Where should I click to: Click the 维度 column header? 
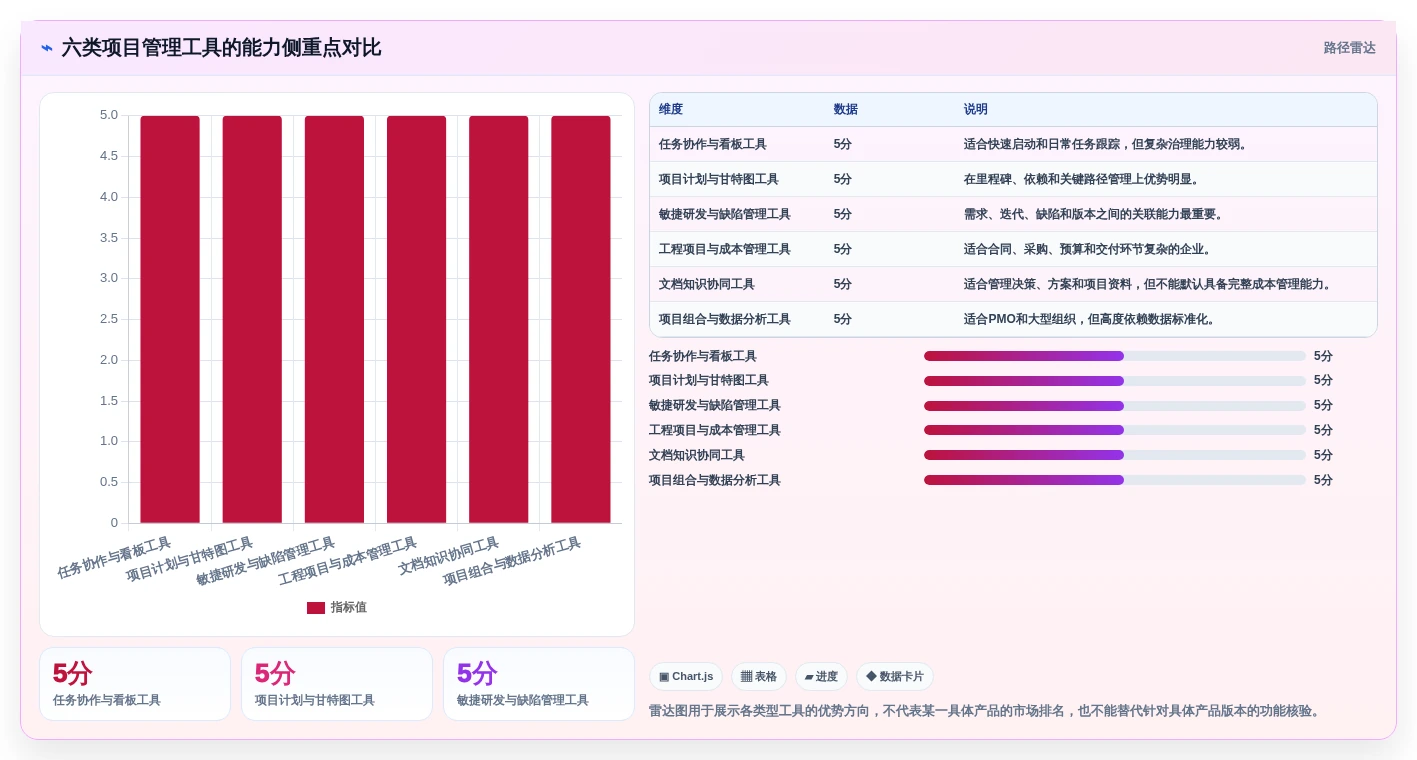click(671, 110)
